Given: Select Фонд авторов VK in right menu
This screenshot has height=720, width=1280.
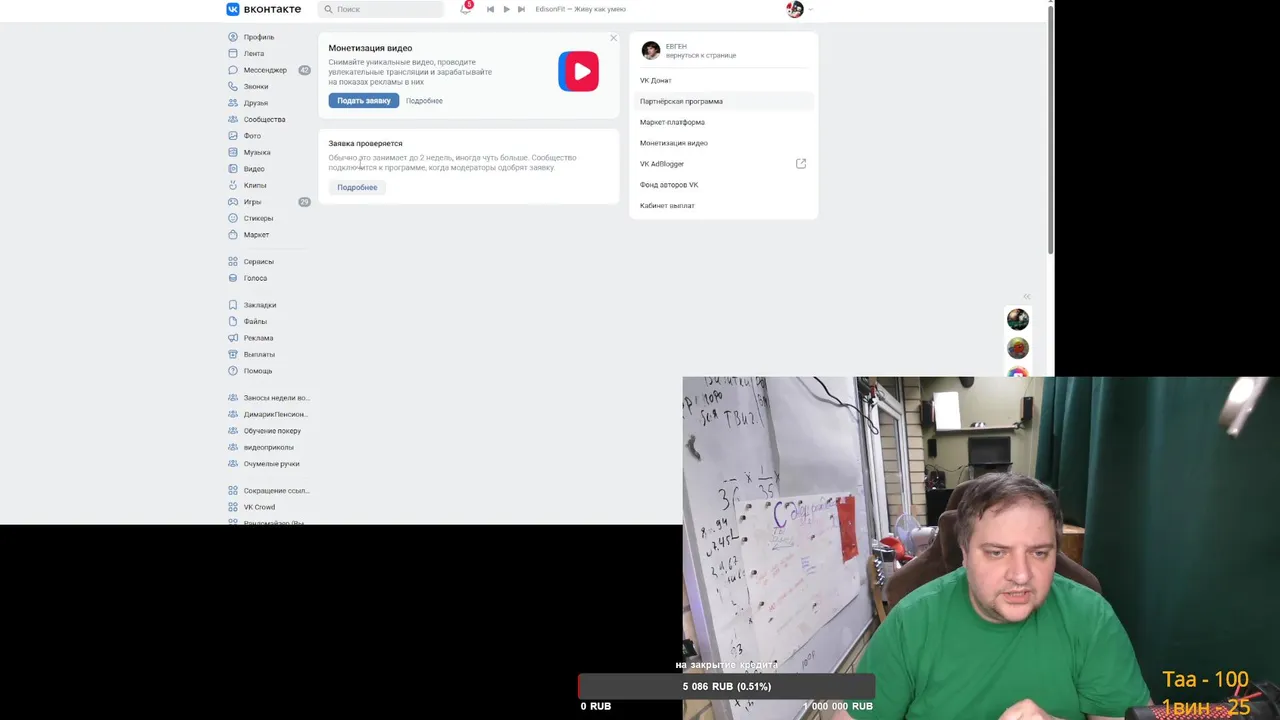Looking at the screenshot, I should pos(723,185).
